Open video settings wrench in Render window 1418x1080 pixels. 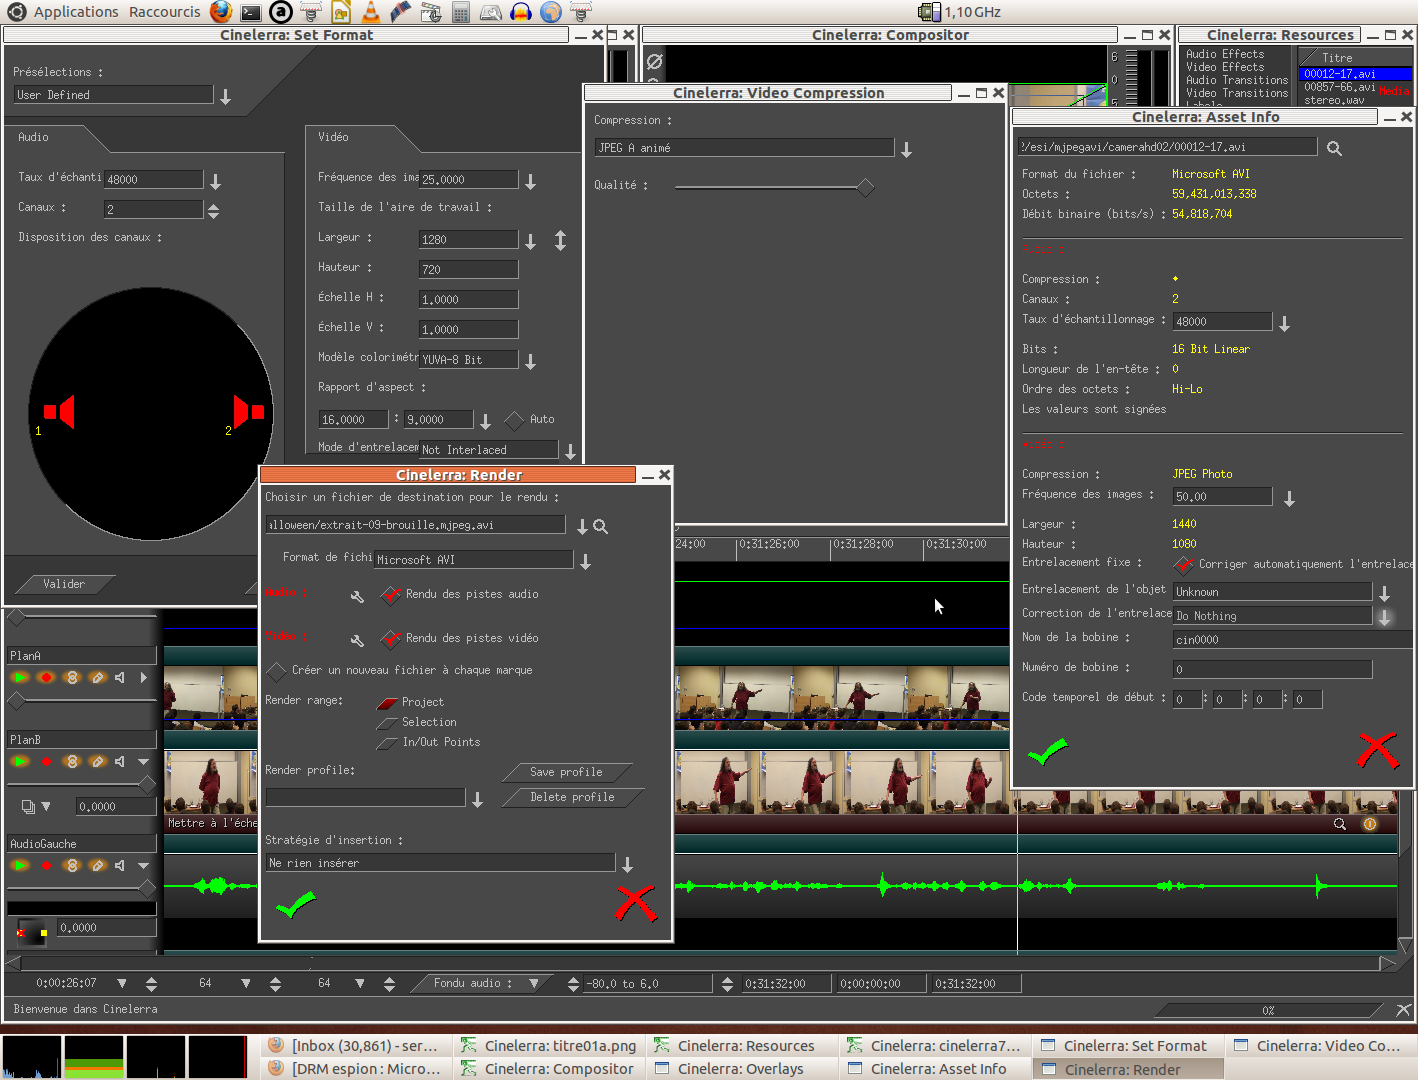357,640
